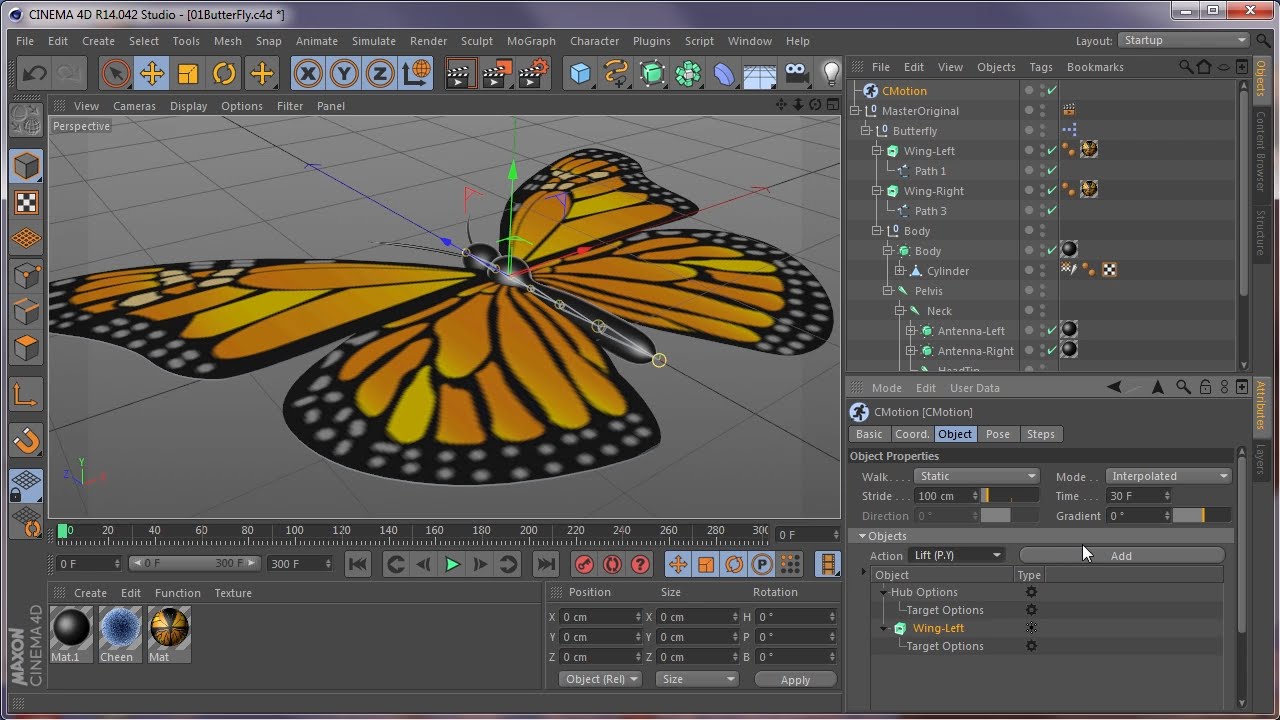Viewport: 1280px width, 720px height.
Task: Expand the Antenna-Right tree node
Action: 910,351
